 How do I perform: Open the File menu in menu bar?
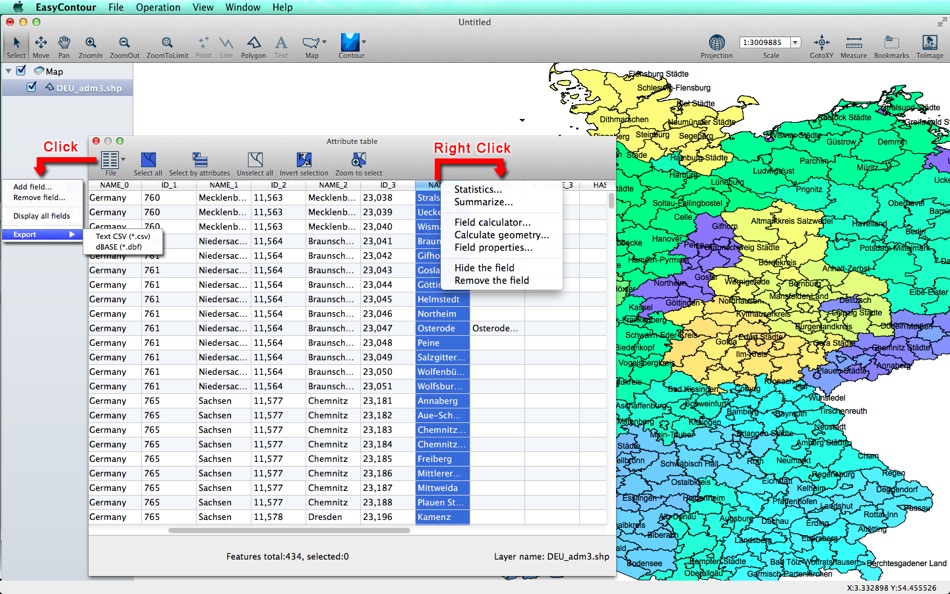(116, 7)
